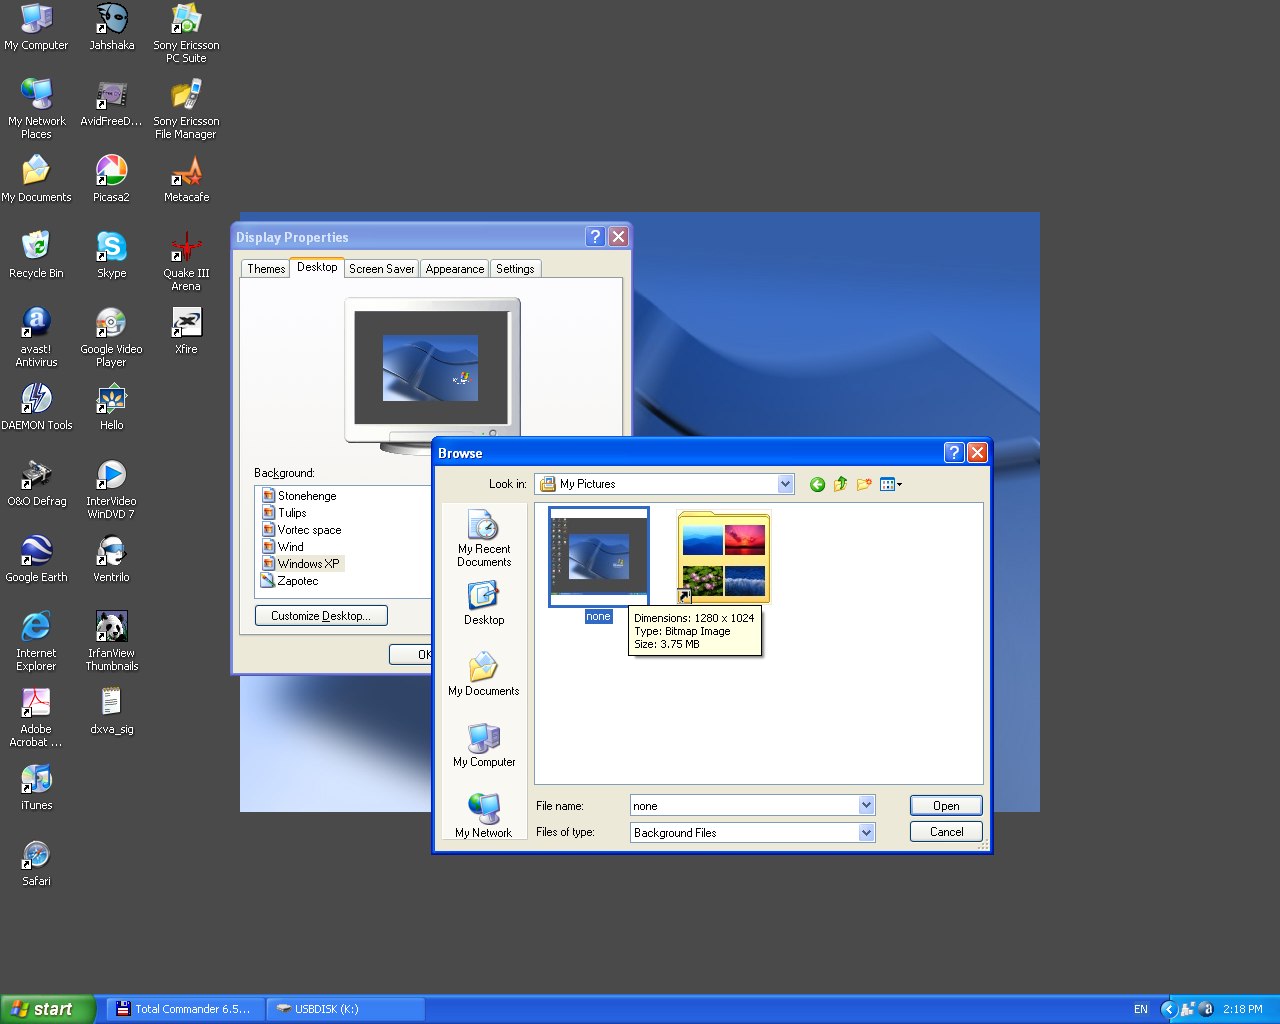
Task: Launch Xfire desktop shortcut
Action: (186, 331)
